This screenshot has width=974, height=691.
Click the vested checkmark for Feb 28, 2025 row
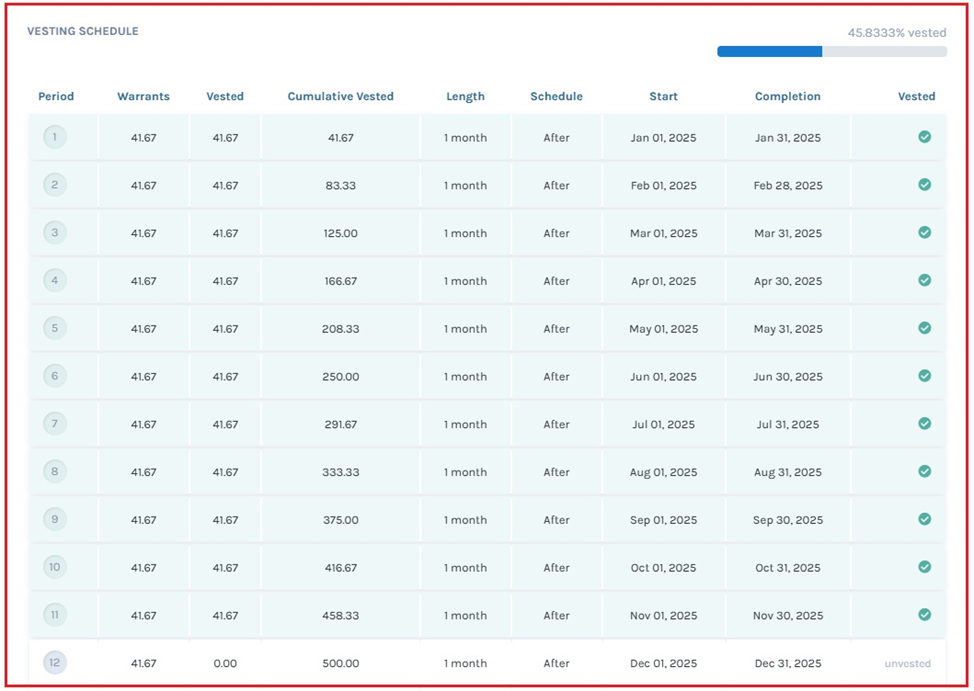[x=924, y=185]
